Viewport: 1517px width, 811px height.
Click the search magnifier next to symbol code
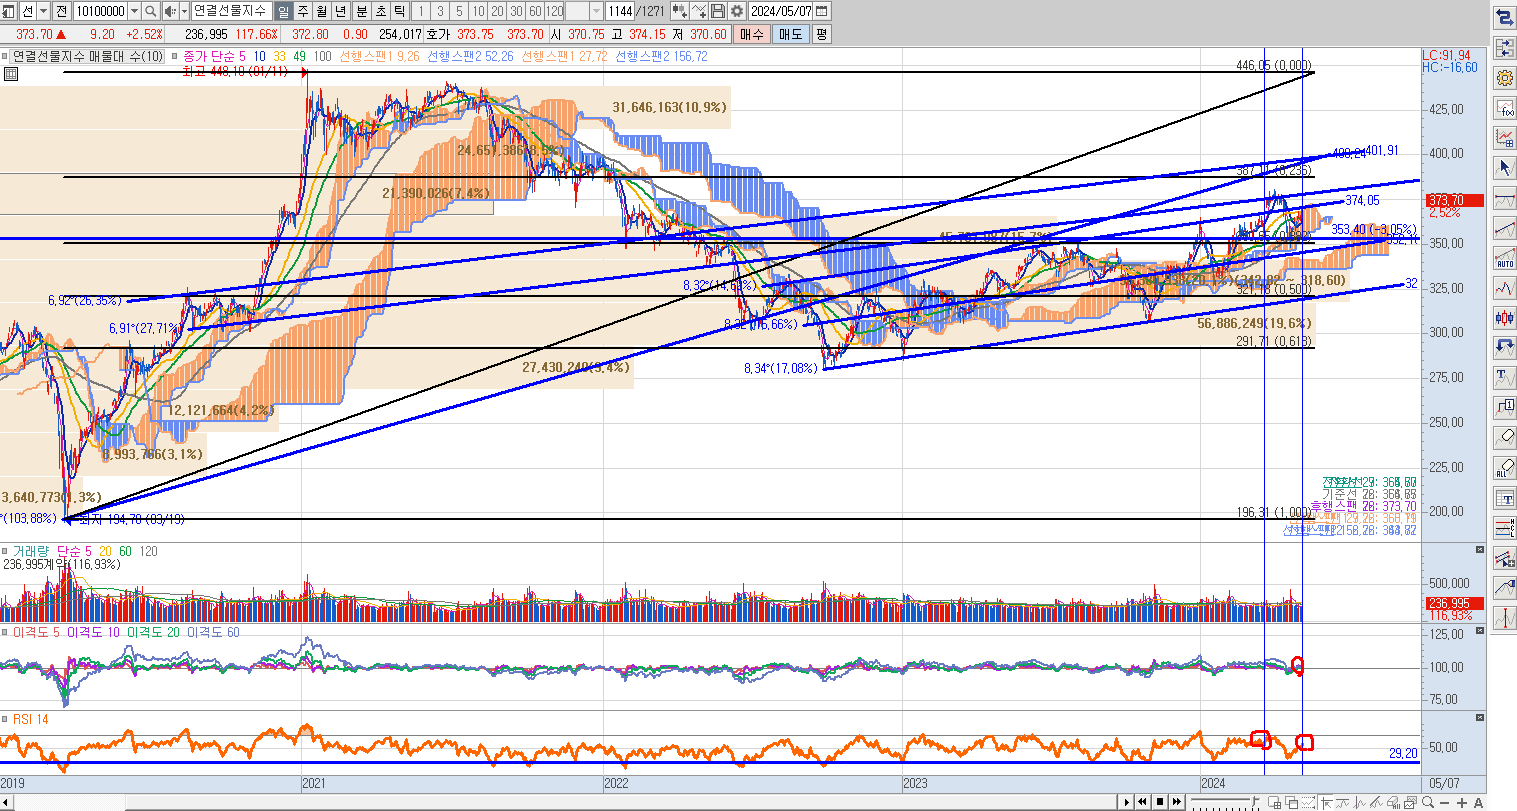(x=150, y=11)
